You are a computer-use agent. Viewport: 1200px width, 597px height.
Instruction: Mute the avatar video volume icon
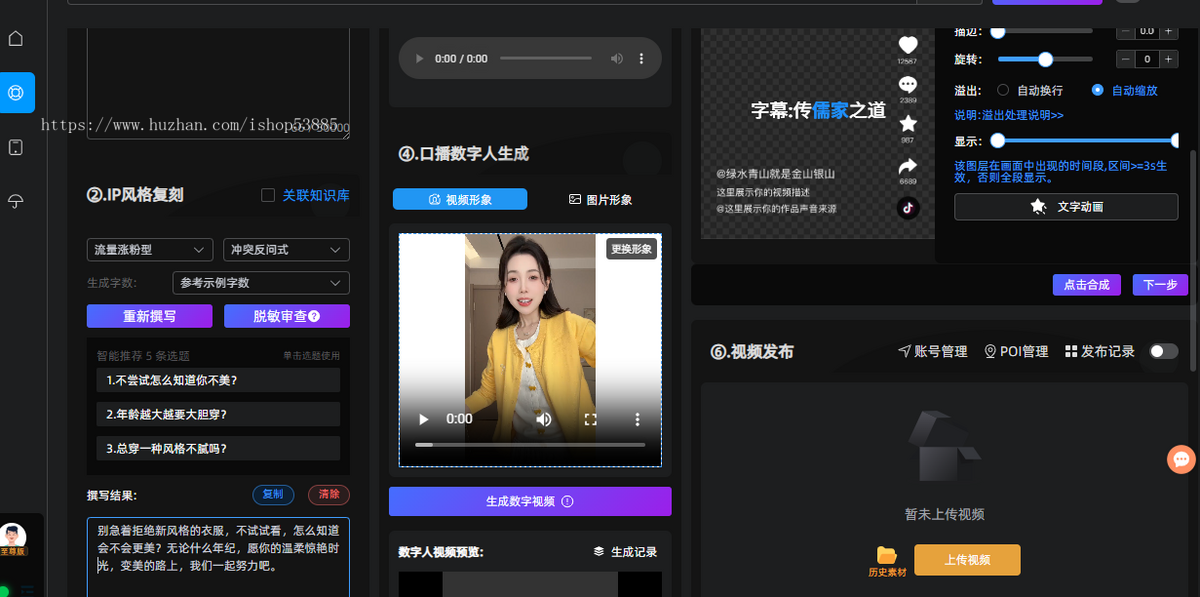pyautogui.click(x=543, y=419)
